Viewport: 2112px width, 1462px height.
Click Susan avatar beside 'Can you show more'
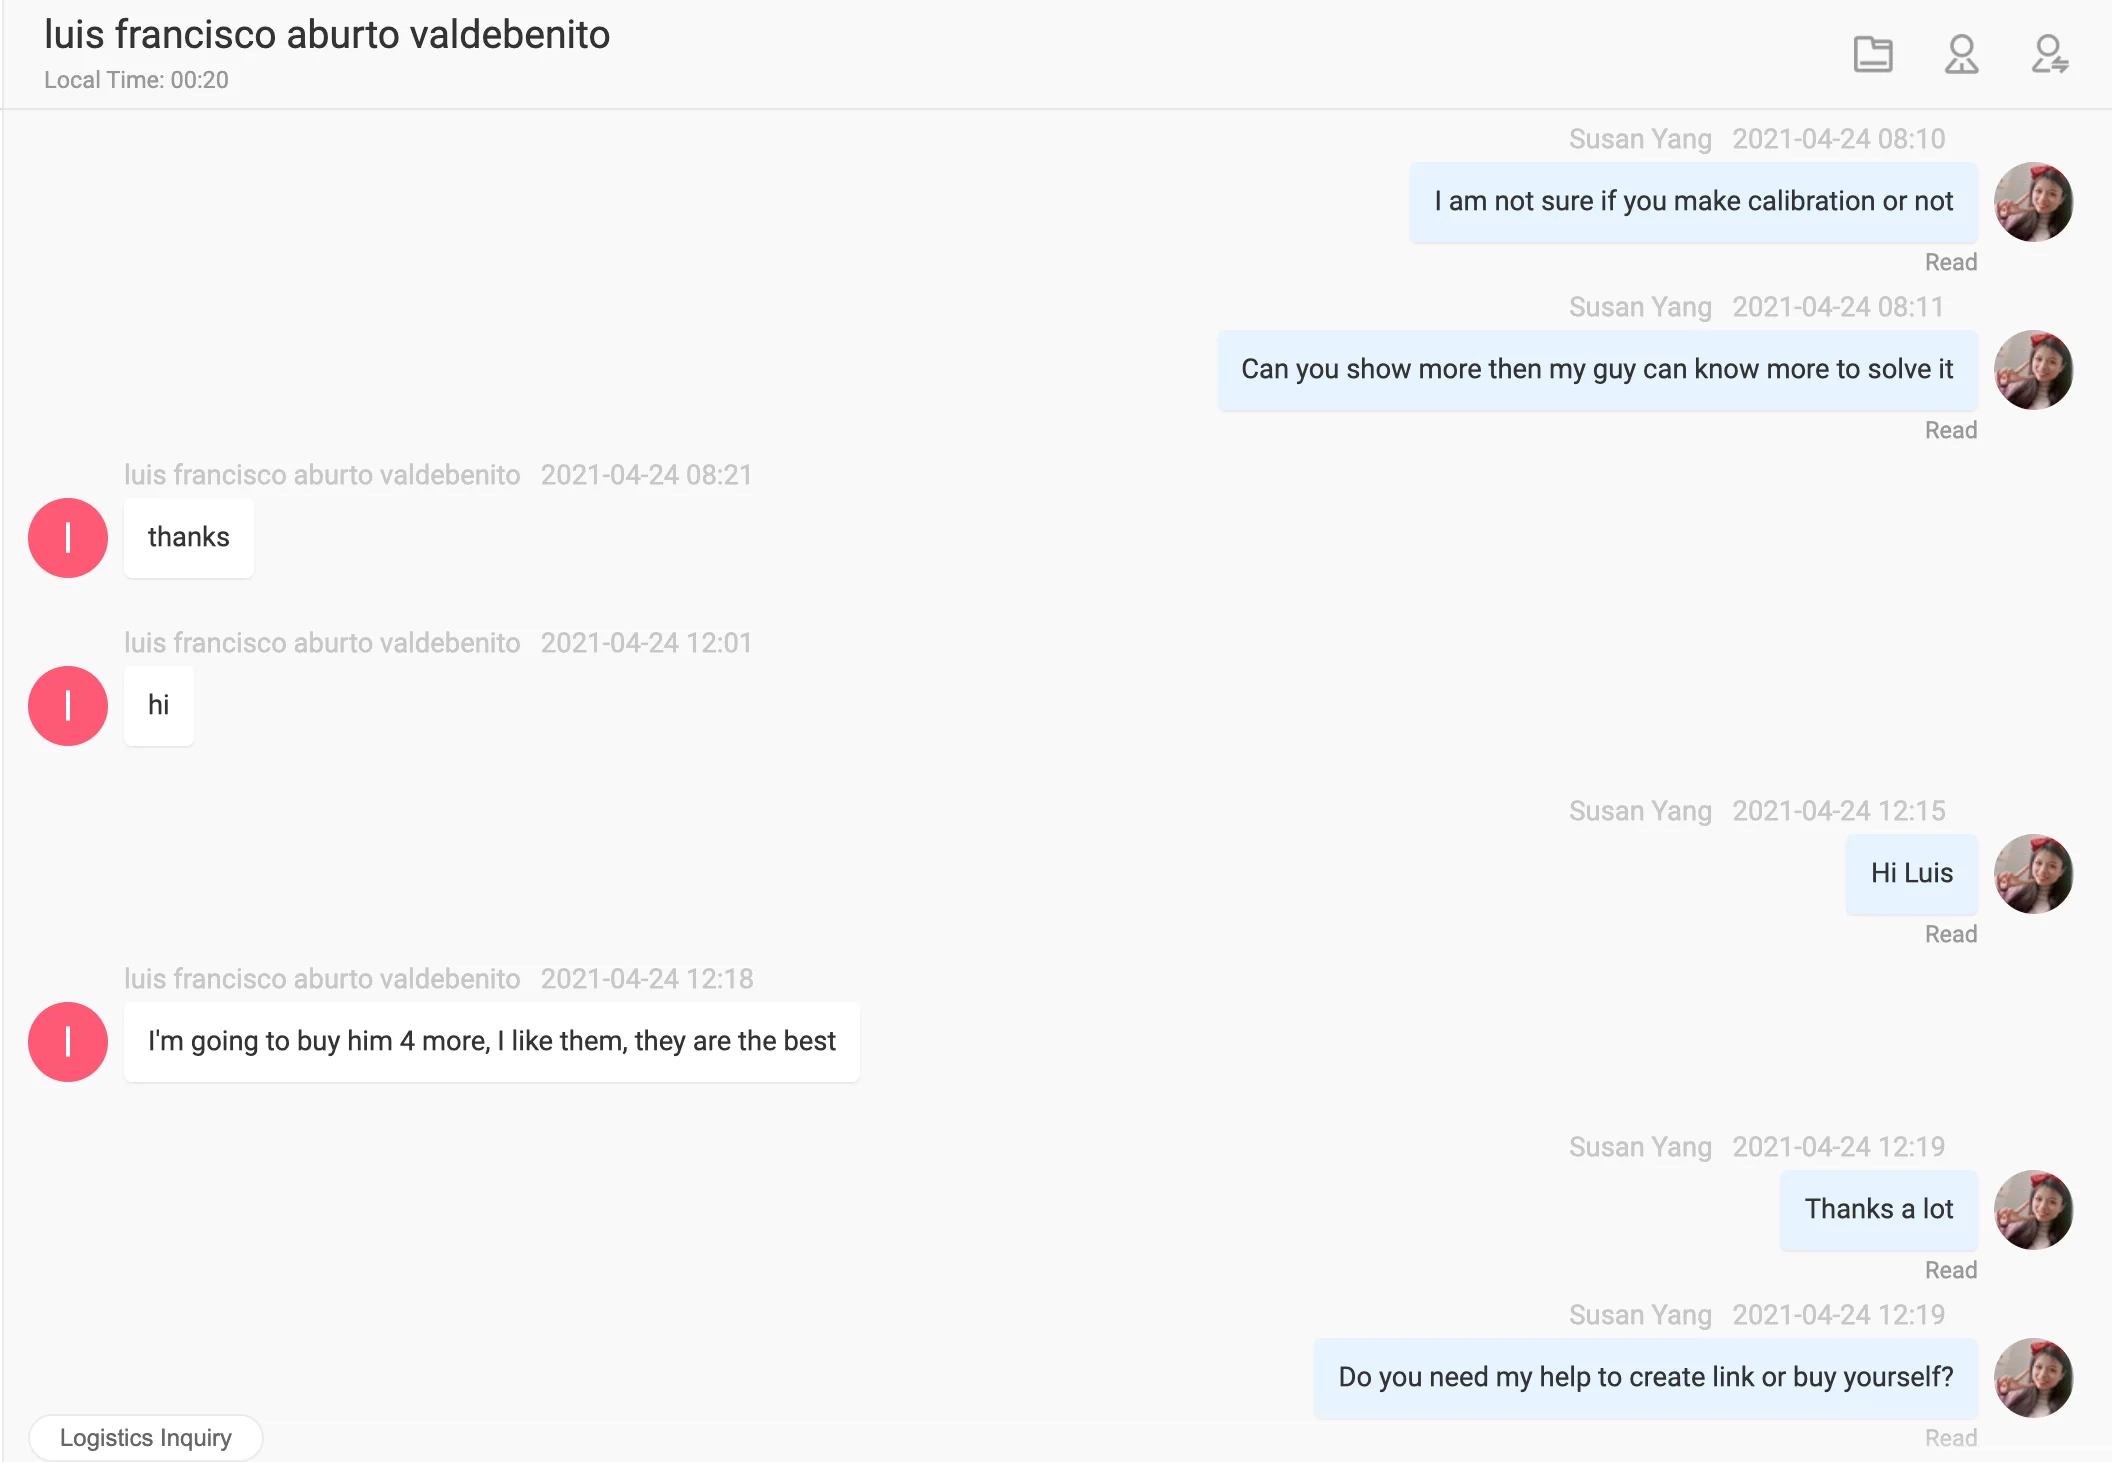[x=2033, y=370]
